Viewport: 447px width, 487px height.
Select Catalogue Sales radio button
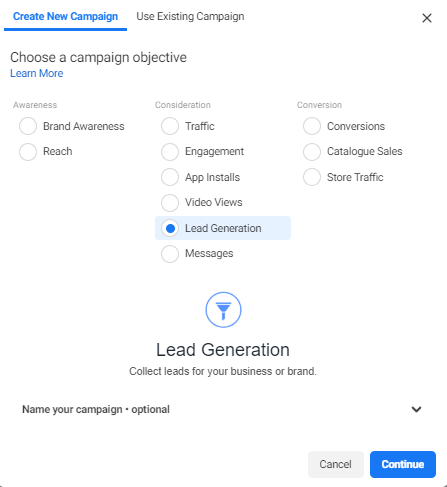pyautogui.click(x=312, y=152)
